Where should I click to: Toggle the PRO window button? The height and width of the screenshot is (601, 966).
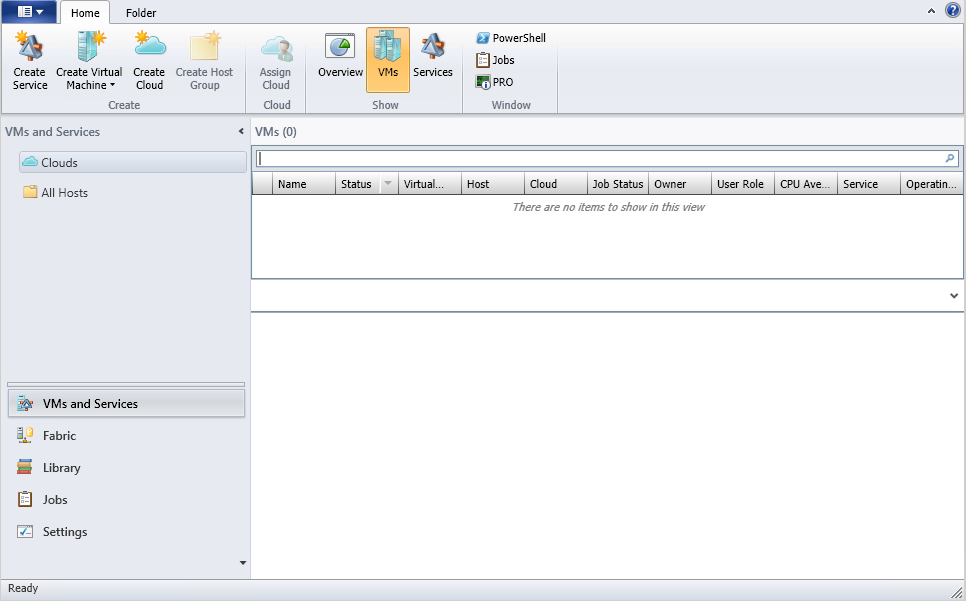click(x=495, y=82)
